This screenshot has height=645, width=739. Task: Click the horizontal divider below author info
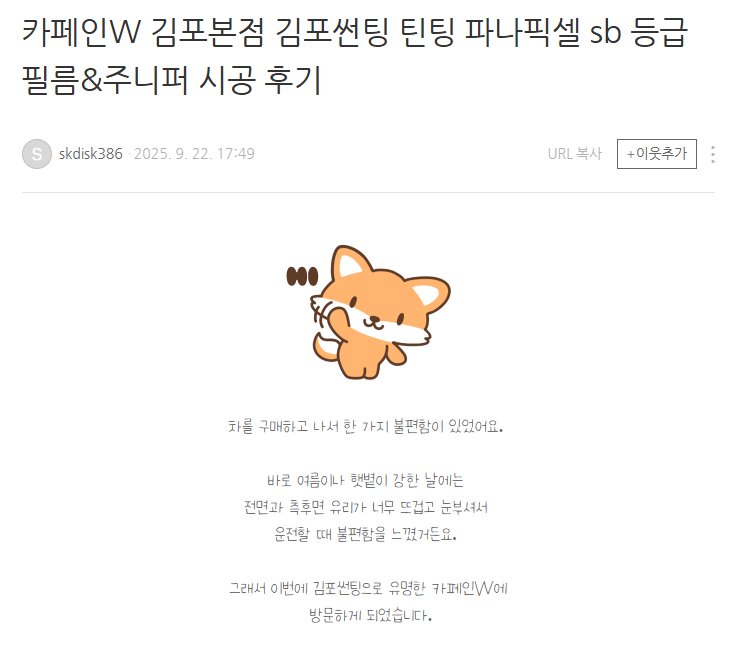click(x=369, y=192)
